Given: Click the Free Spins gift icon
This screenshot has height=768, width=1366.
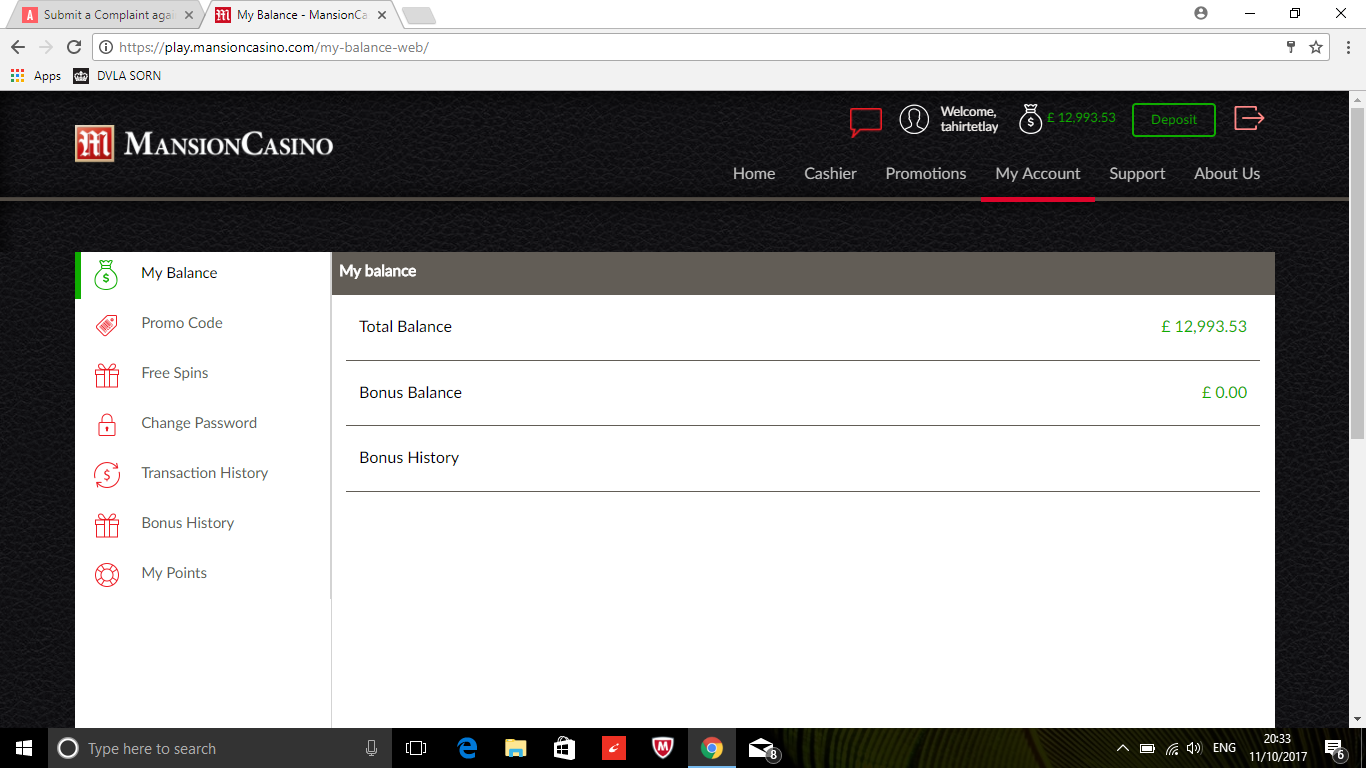Looking at the screenshot, I should coord(107,374).
